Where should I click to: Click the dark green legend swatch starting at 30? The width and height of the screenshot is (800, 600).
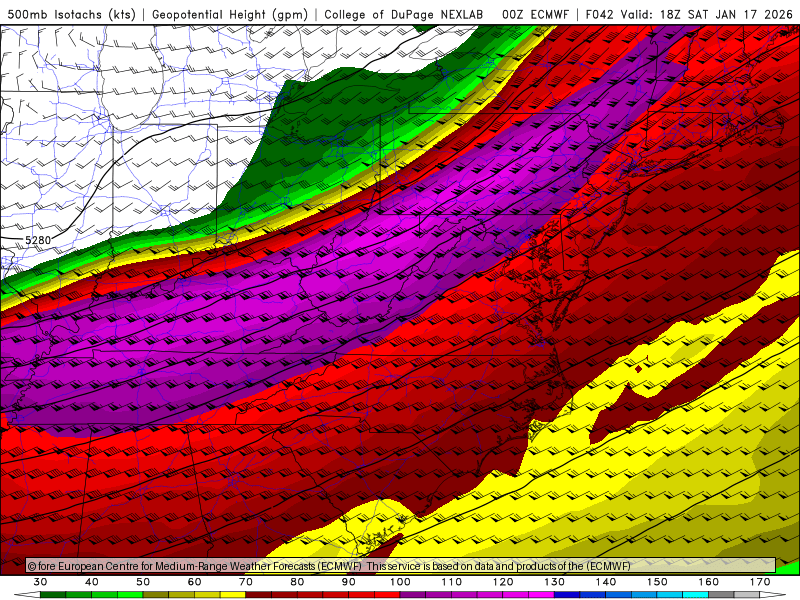(x=53, y=595)
